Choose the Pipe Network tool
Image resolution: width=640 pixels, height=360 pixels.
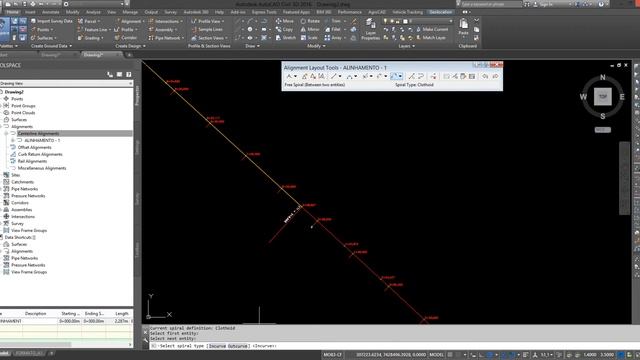(166, 38)
